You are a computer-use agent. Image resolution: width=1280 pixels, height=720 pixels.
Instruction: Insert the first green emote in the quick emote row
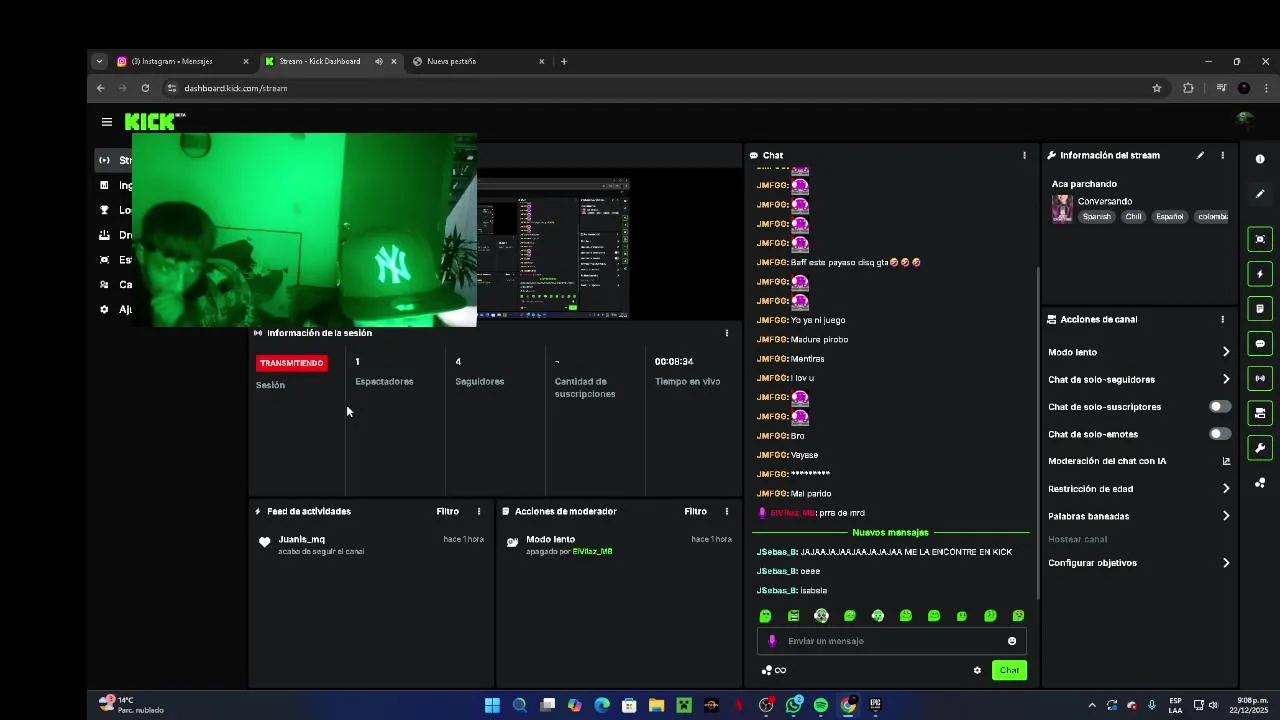coord(765,616)
